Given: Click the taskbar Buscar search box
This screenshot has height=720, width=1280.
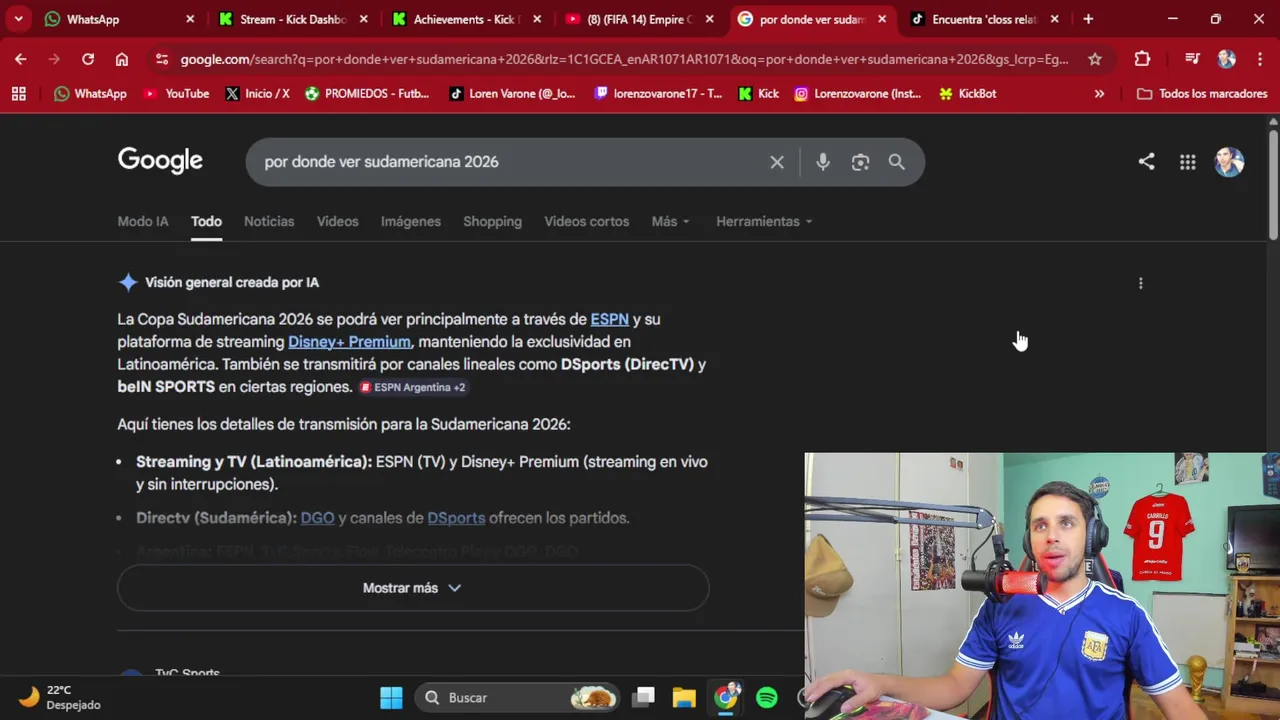Looking at the screenshot, I should 516,697.
